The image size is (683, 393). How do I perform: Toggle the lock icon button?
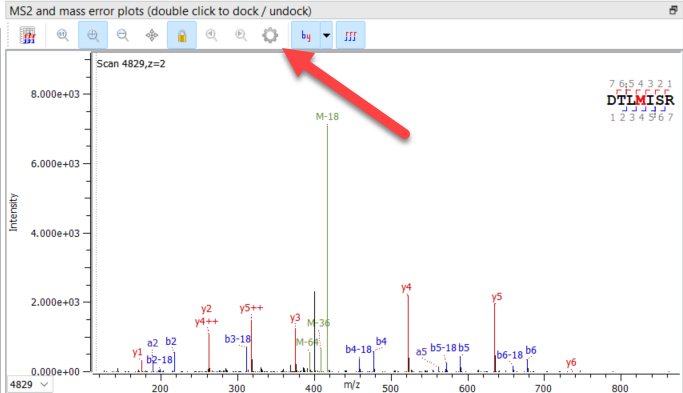182,35
